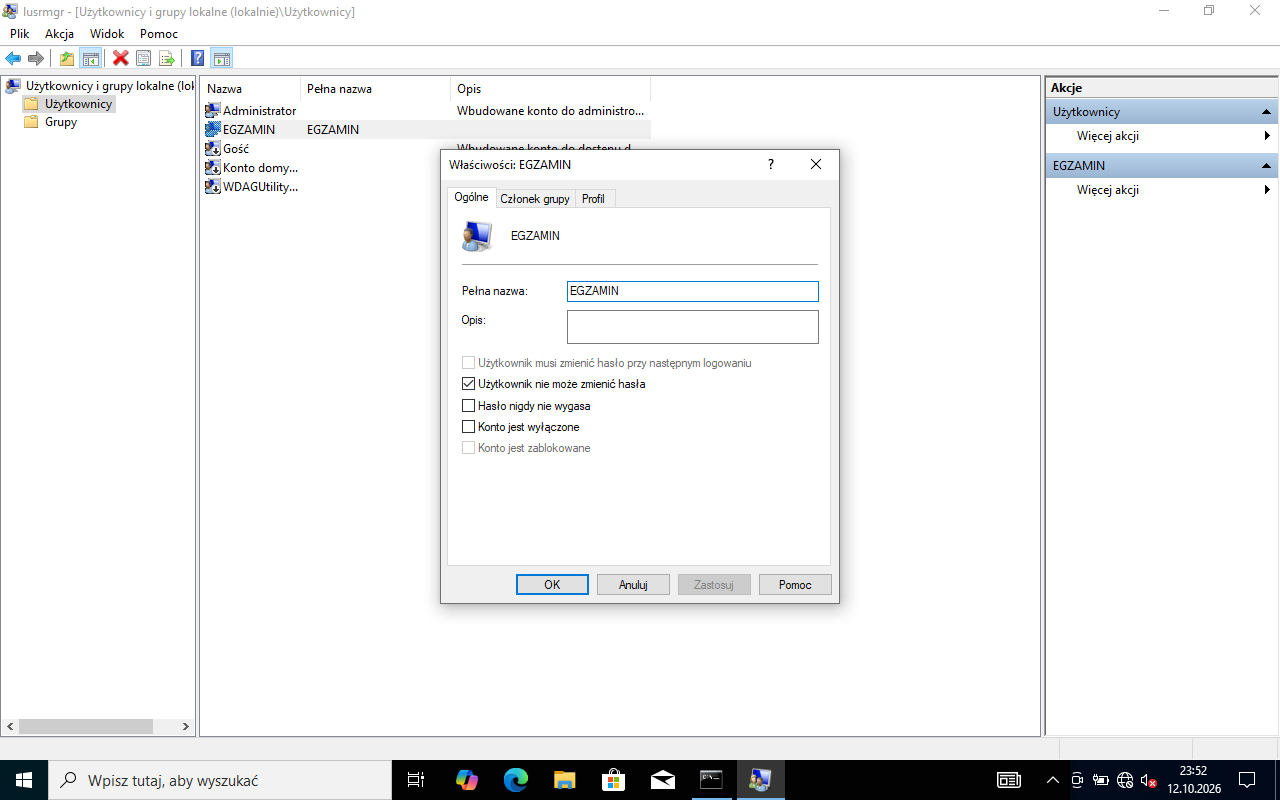1280x800 pixels.
Task: Sort the list by the Nazwa column header
Action: click(250, 89)
